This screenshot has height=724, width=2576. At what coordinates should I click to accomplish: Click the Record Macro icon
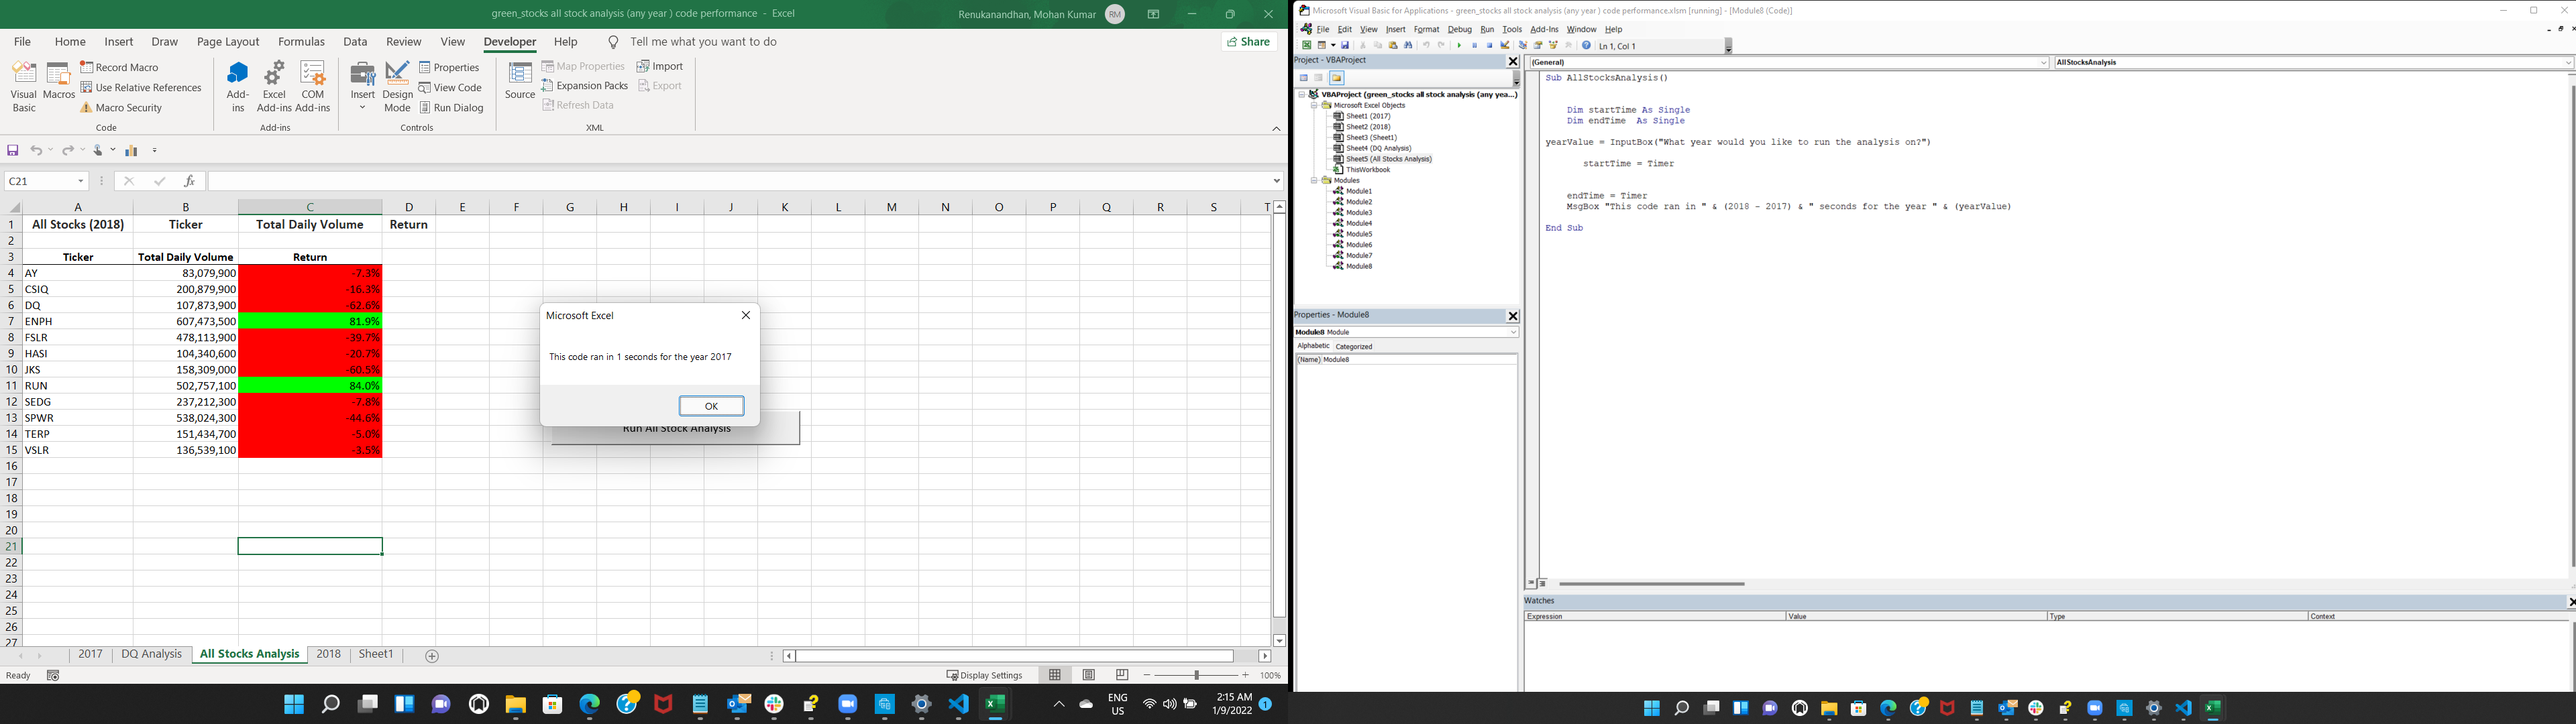coord(88,67)
